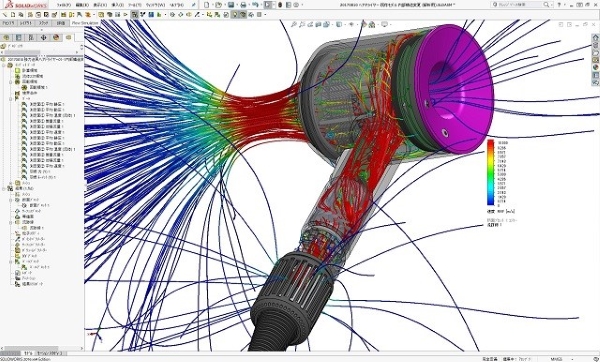Click the Home icon in right task pane
600x362 pixels.
(595, 38)
